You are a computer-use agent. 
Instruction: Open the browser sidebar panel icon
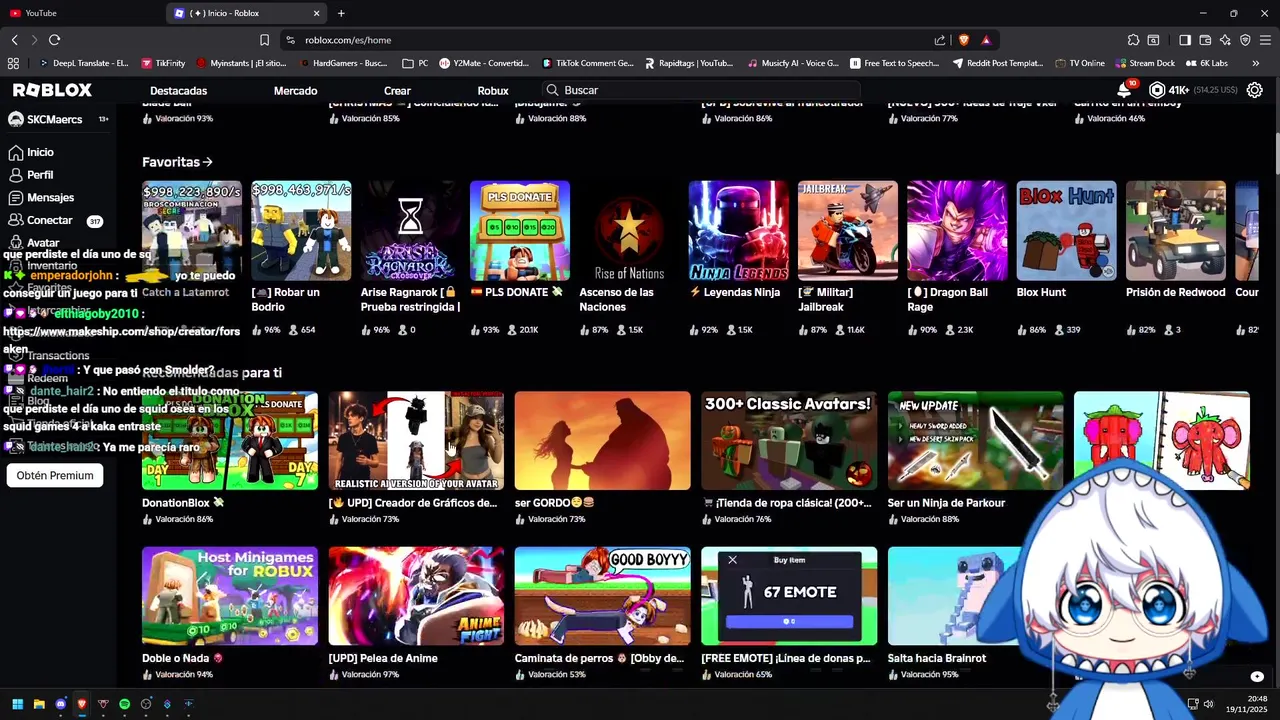(1185, 40)
